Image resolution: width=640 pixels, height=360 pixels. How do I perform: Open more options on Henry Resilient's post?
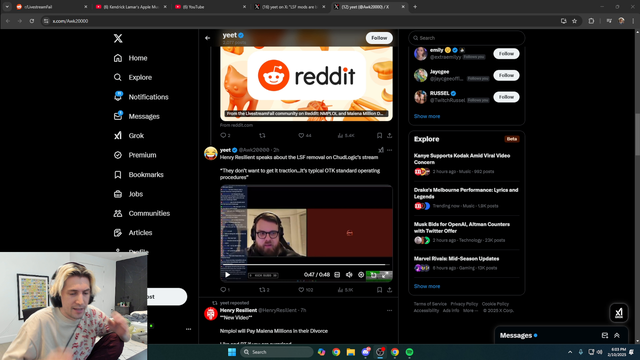coord(390,310)
